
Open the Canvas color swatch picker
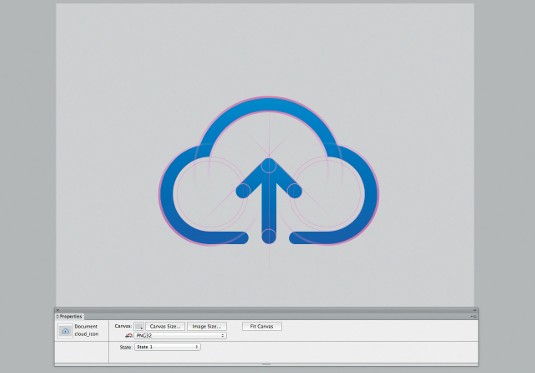coord(139,327)
